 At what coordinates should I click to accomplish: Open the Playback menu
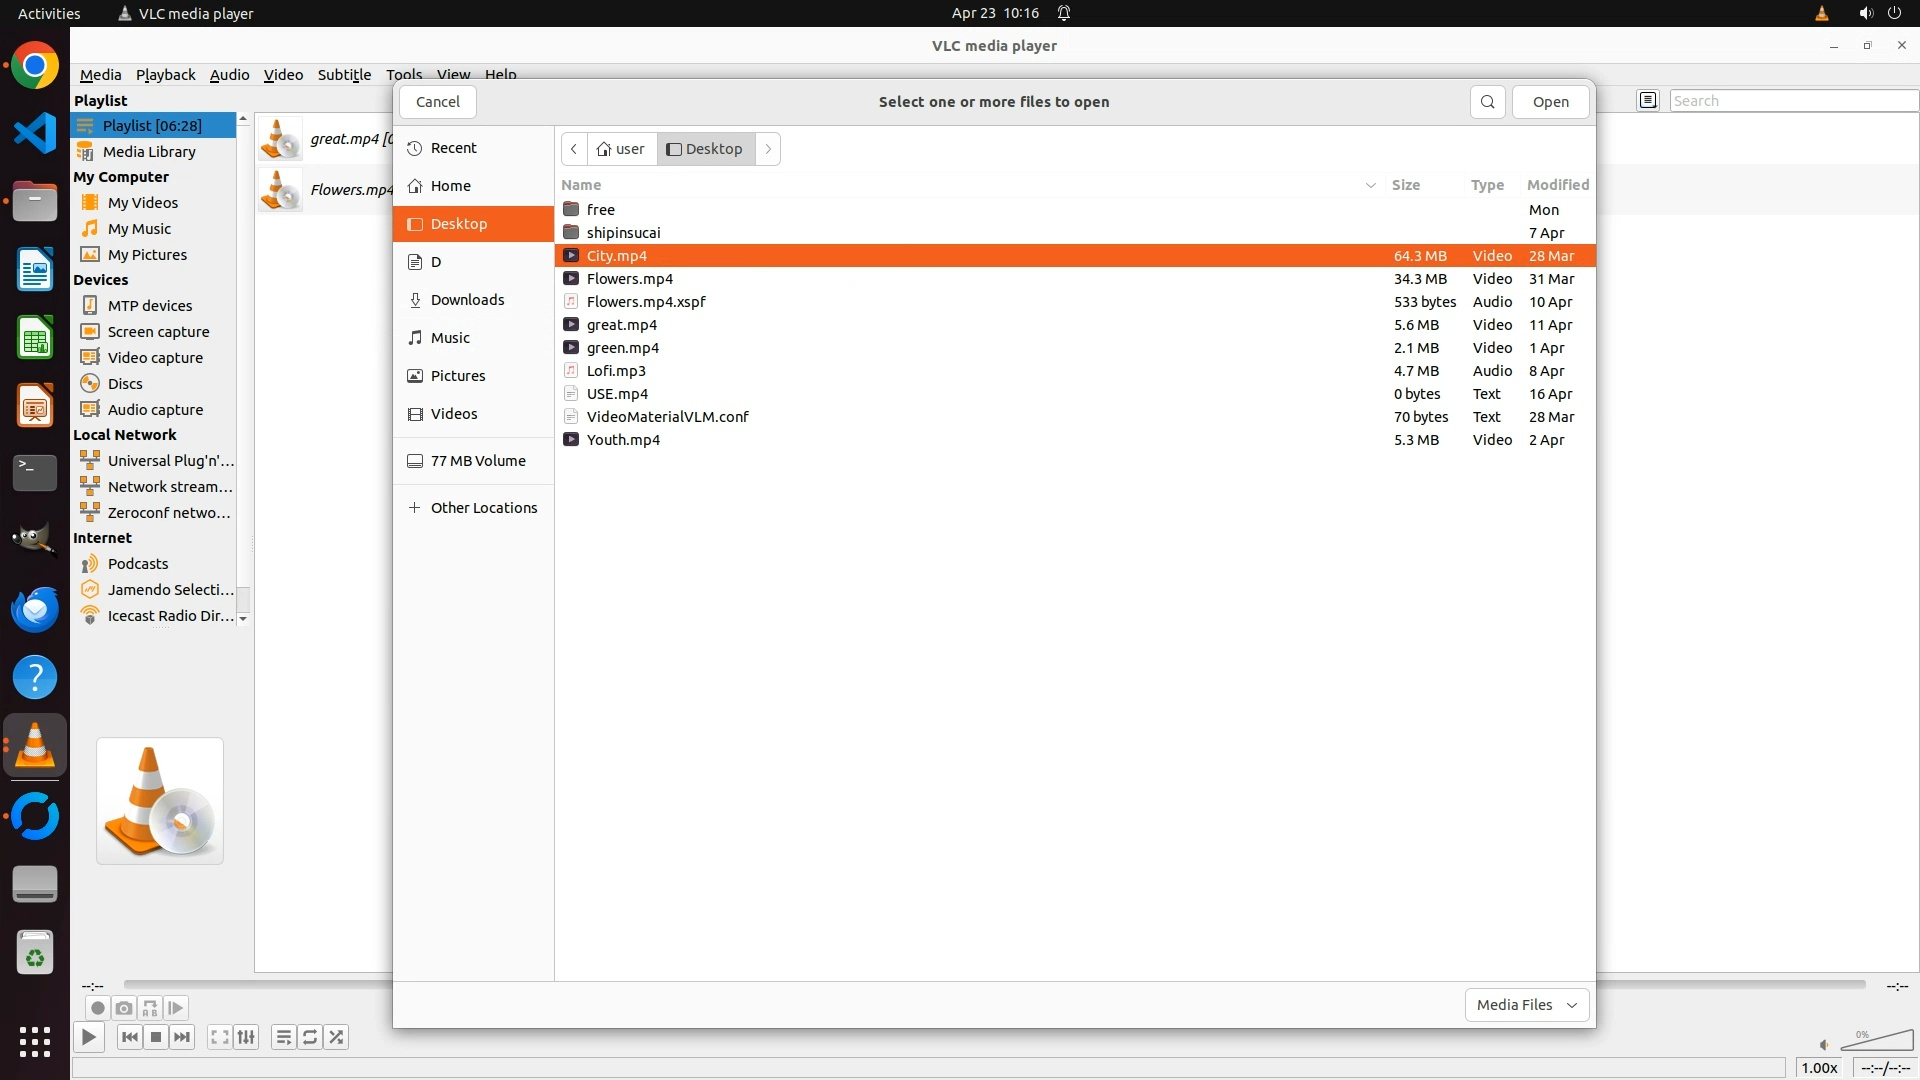point(165,74)
